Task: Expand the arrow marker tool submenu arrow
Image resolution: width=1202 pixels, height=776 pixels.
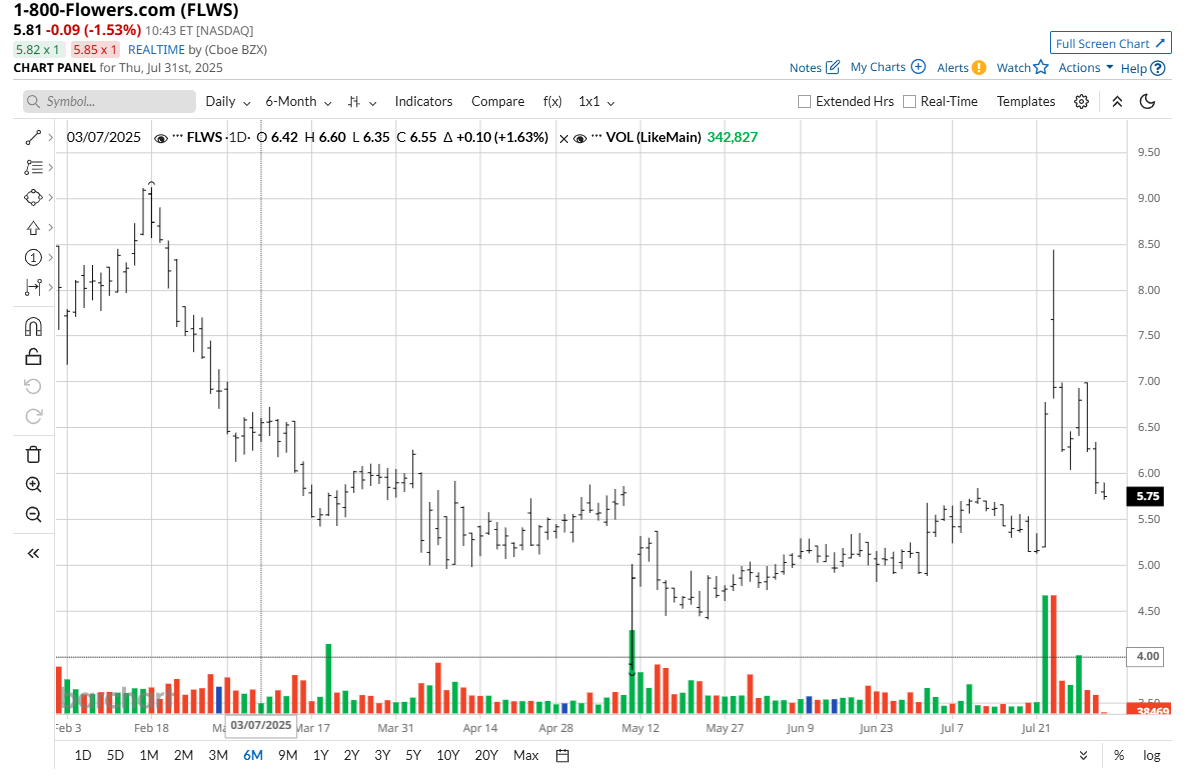Action: click(50, 228)
